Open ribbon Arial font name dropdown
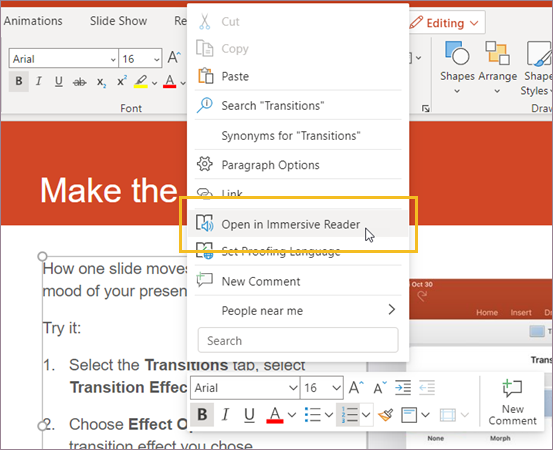The width and height of the screenshot is (553, 450). click(113, 59)
